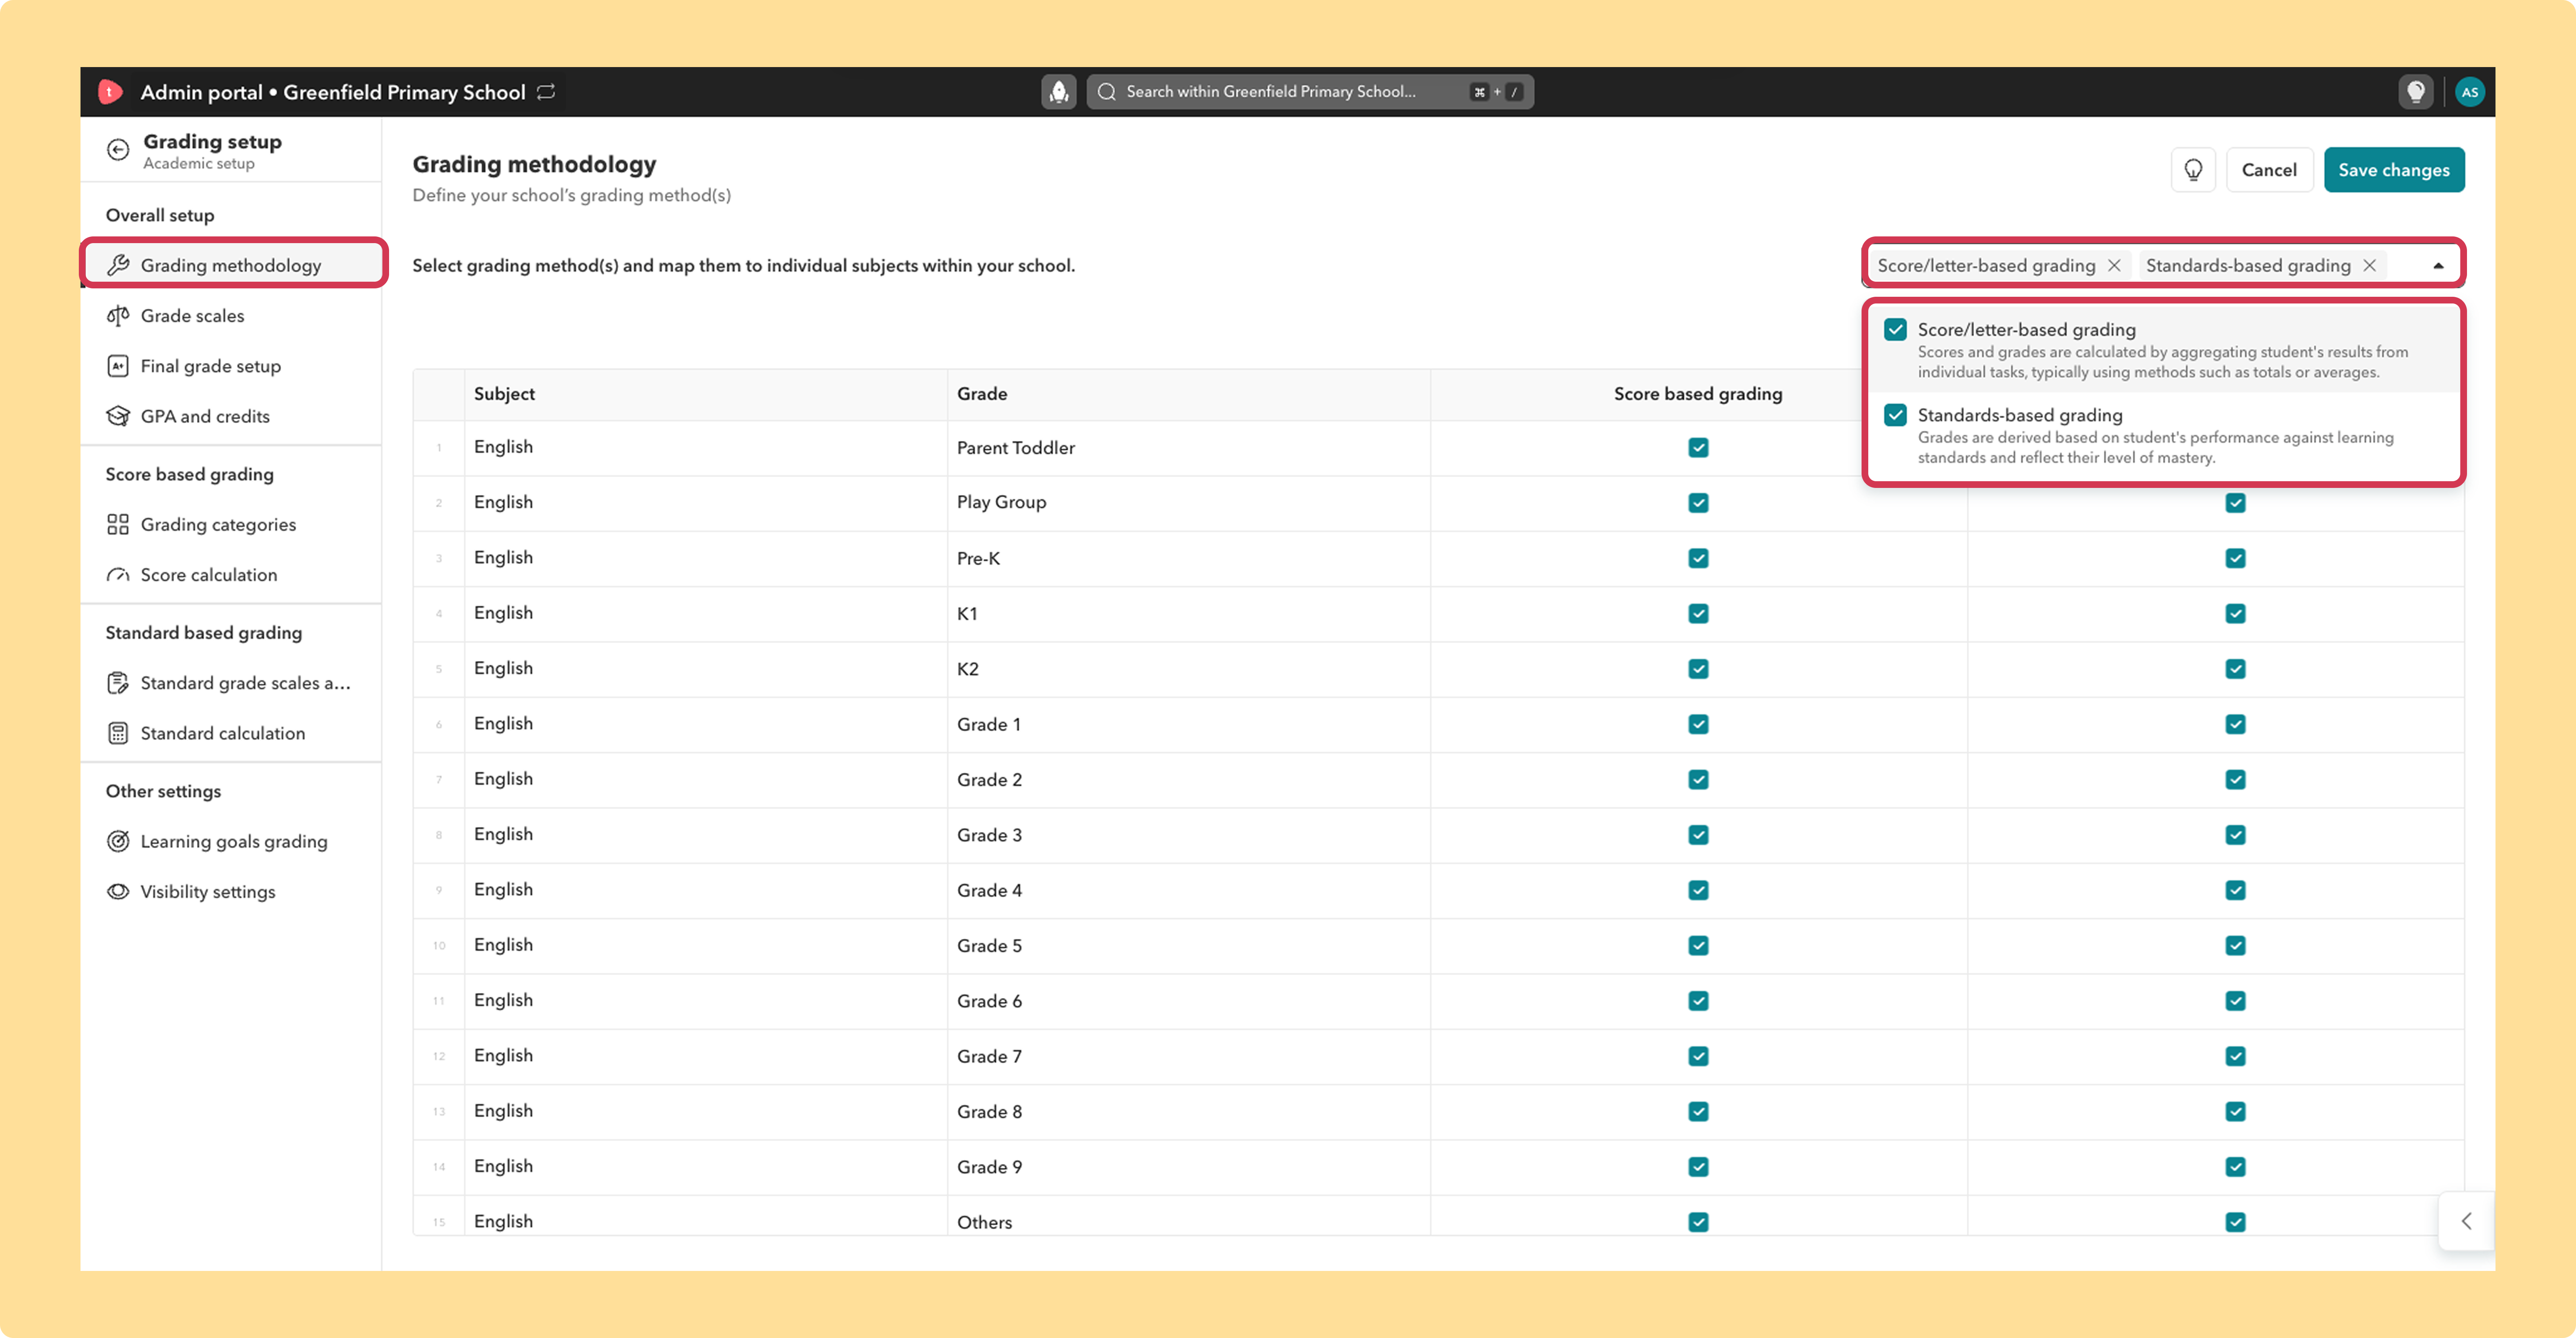Click the Standard based grading sidebar section label
The height and width of the screenshot is (1338, 2576).
tap(204, 633)
